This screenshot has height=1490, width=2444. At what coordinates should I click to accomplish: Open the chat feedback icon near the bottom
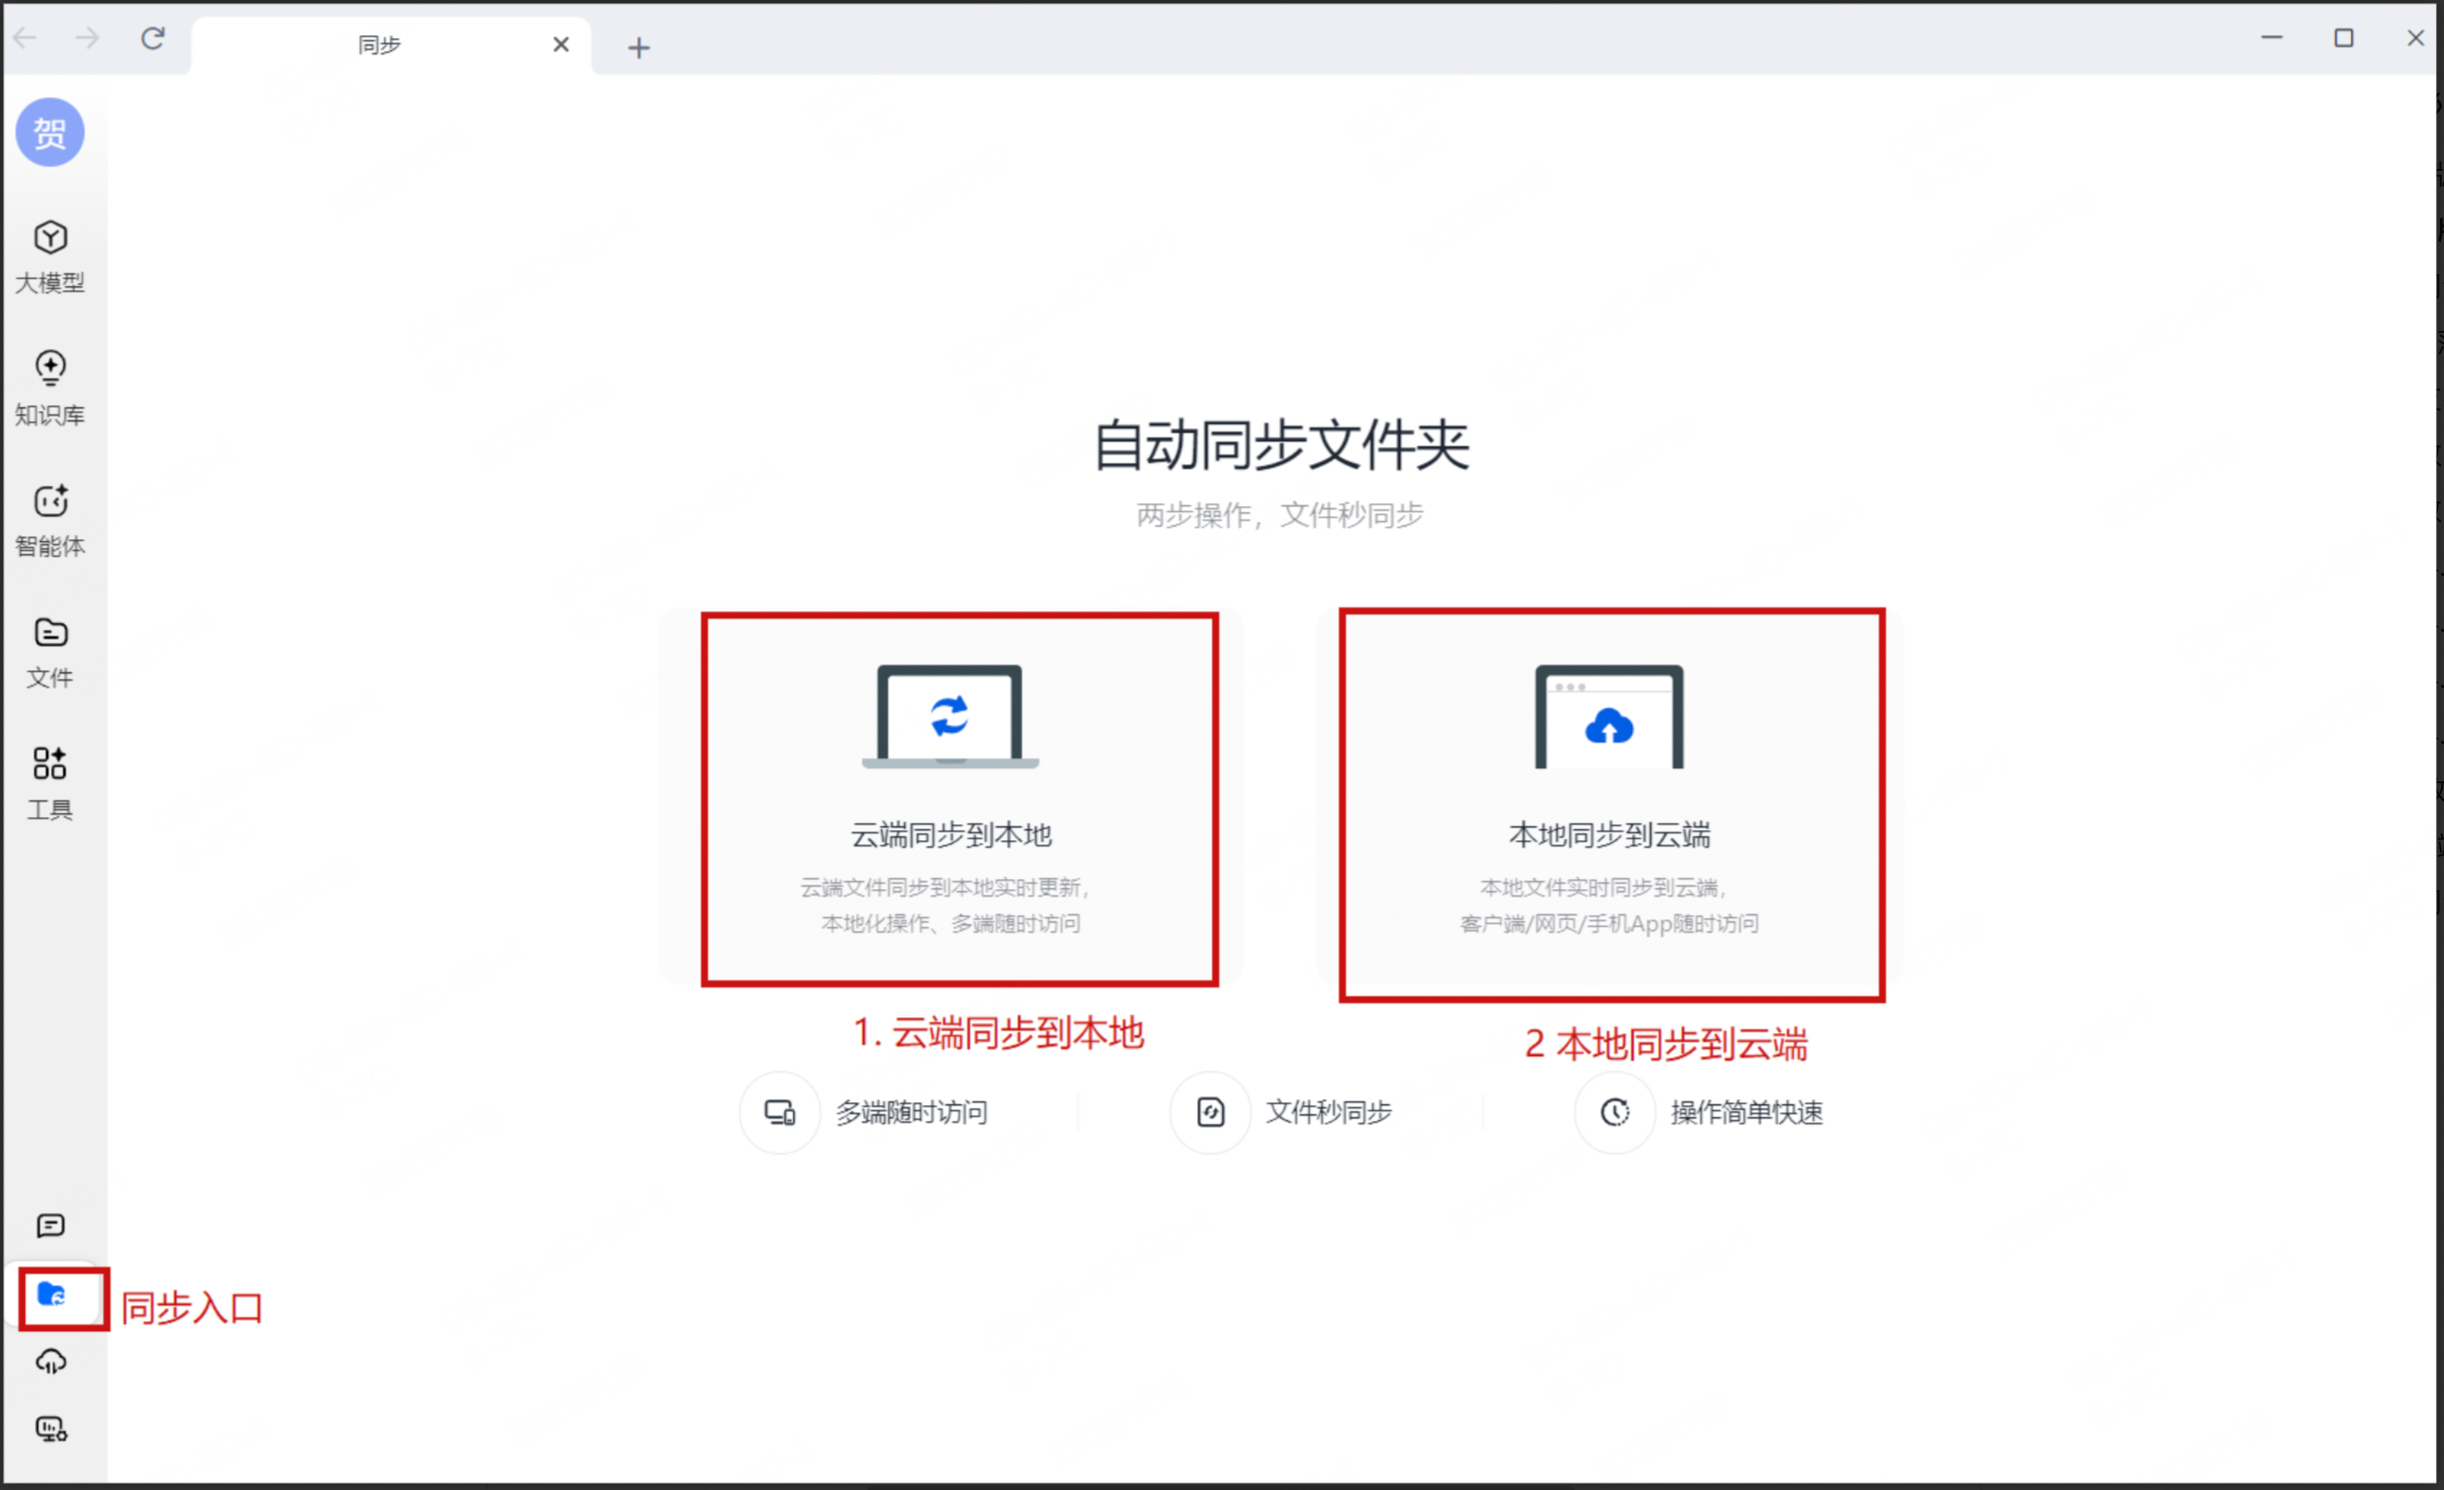coord(50,1225)
